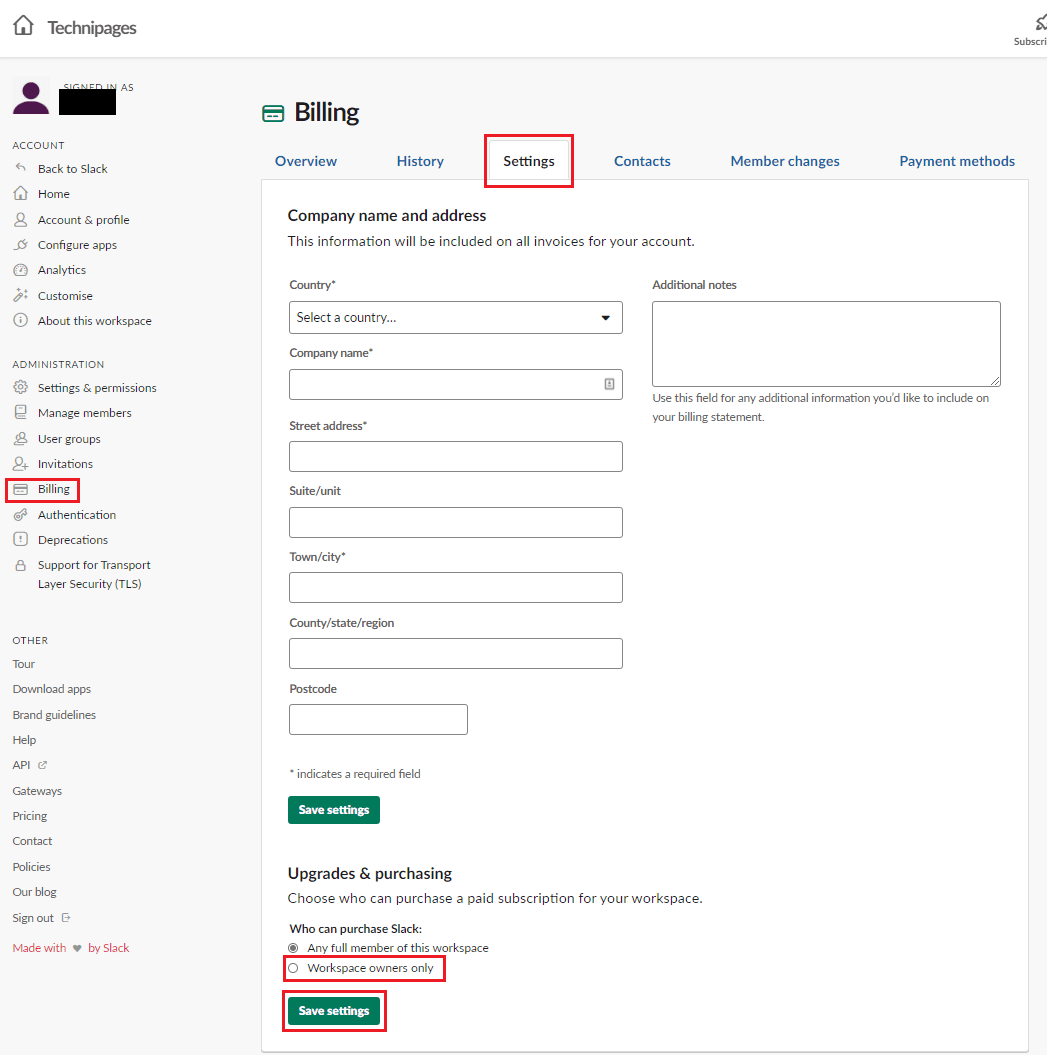
Task: Click the Analytics gauge icon in sidebar
Action: coord(21,270)
